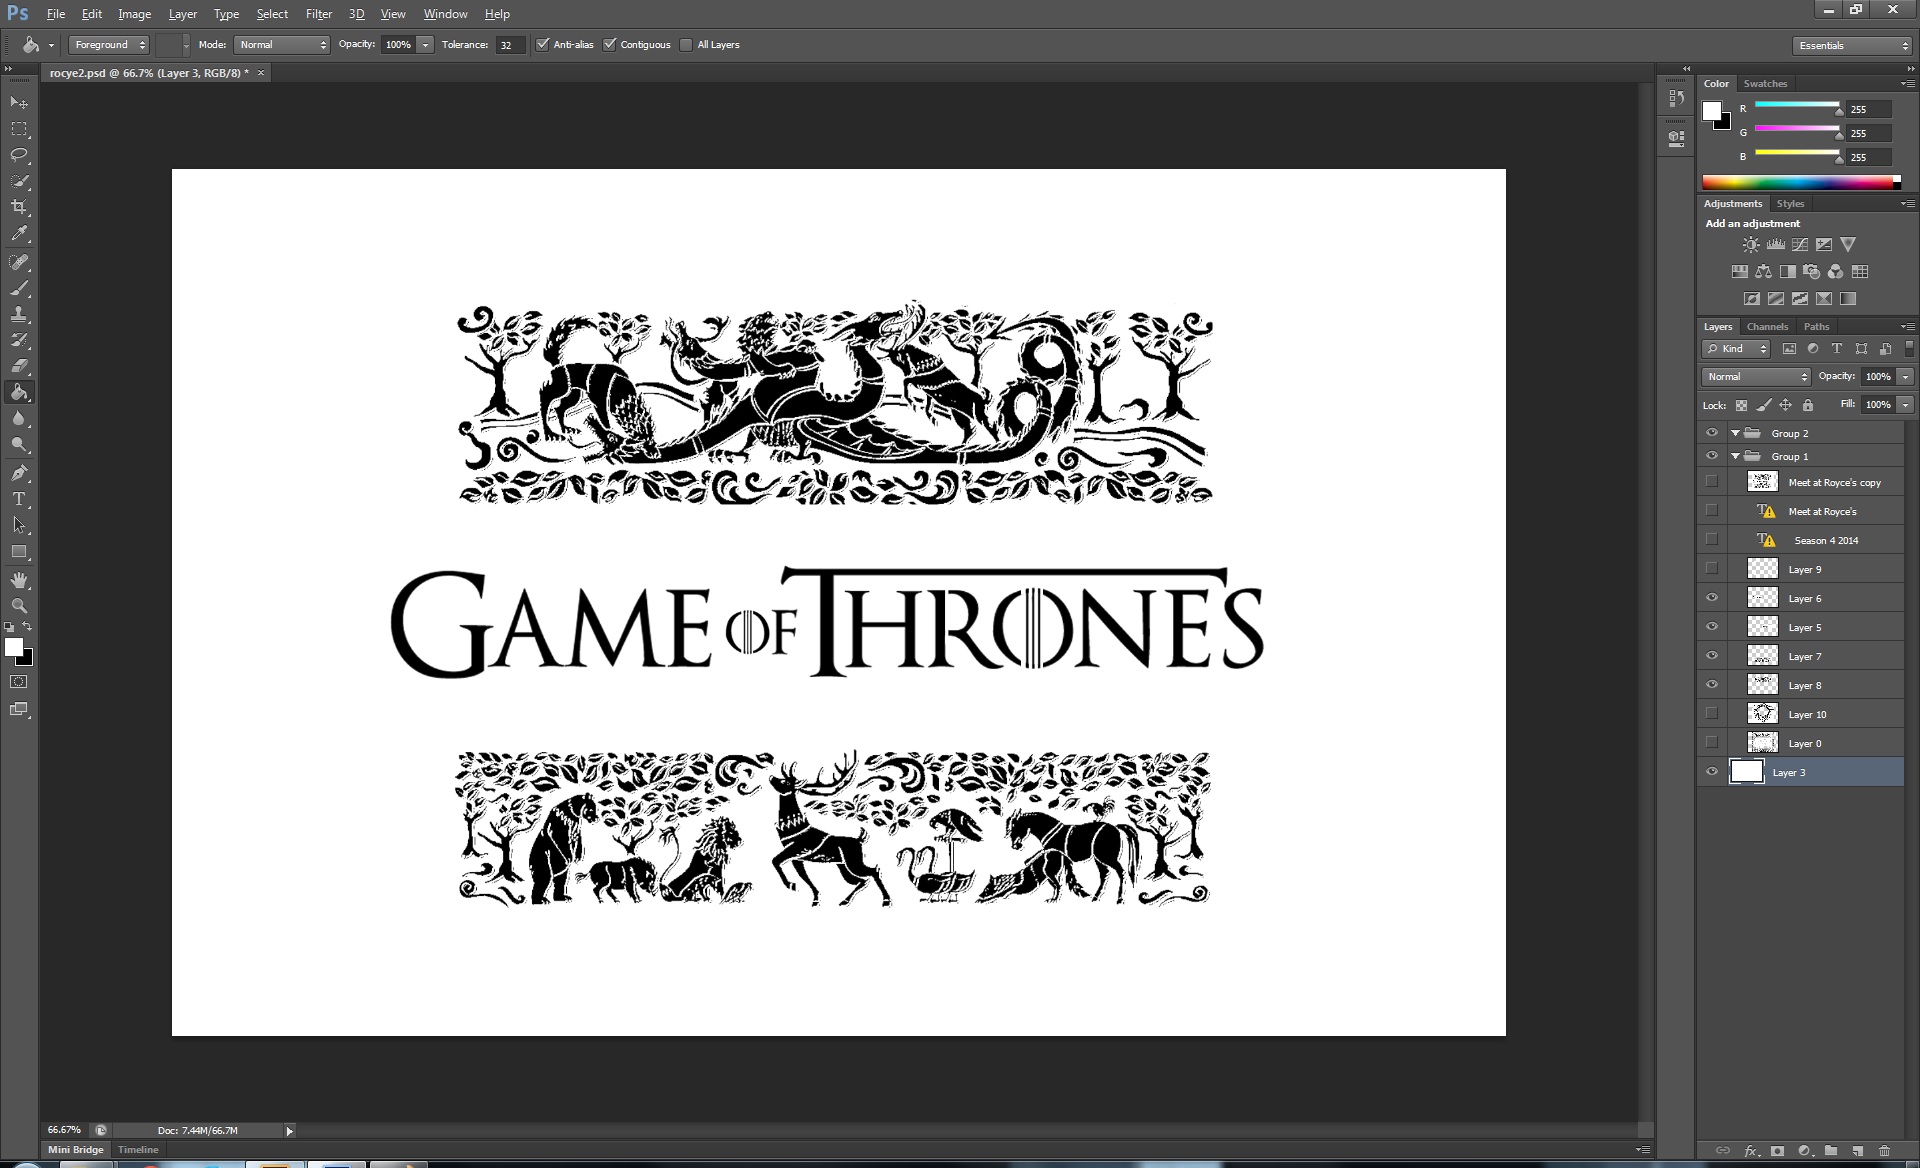Screen dimensions: 1920x1168
Task: Switch to the Swatches tab
Action: pyautogui.click(x=1765, y=83)
